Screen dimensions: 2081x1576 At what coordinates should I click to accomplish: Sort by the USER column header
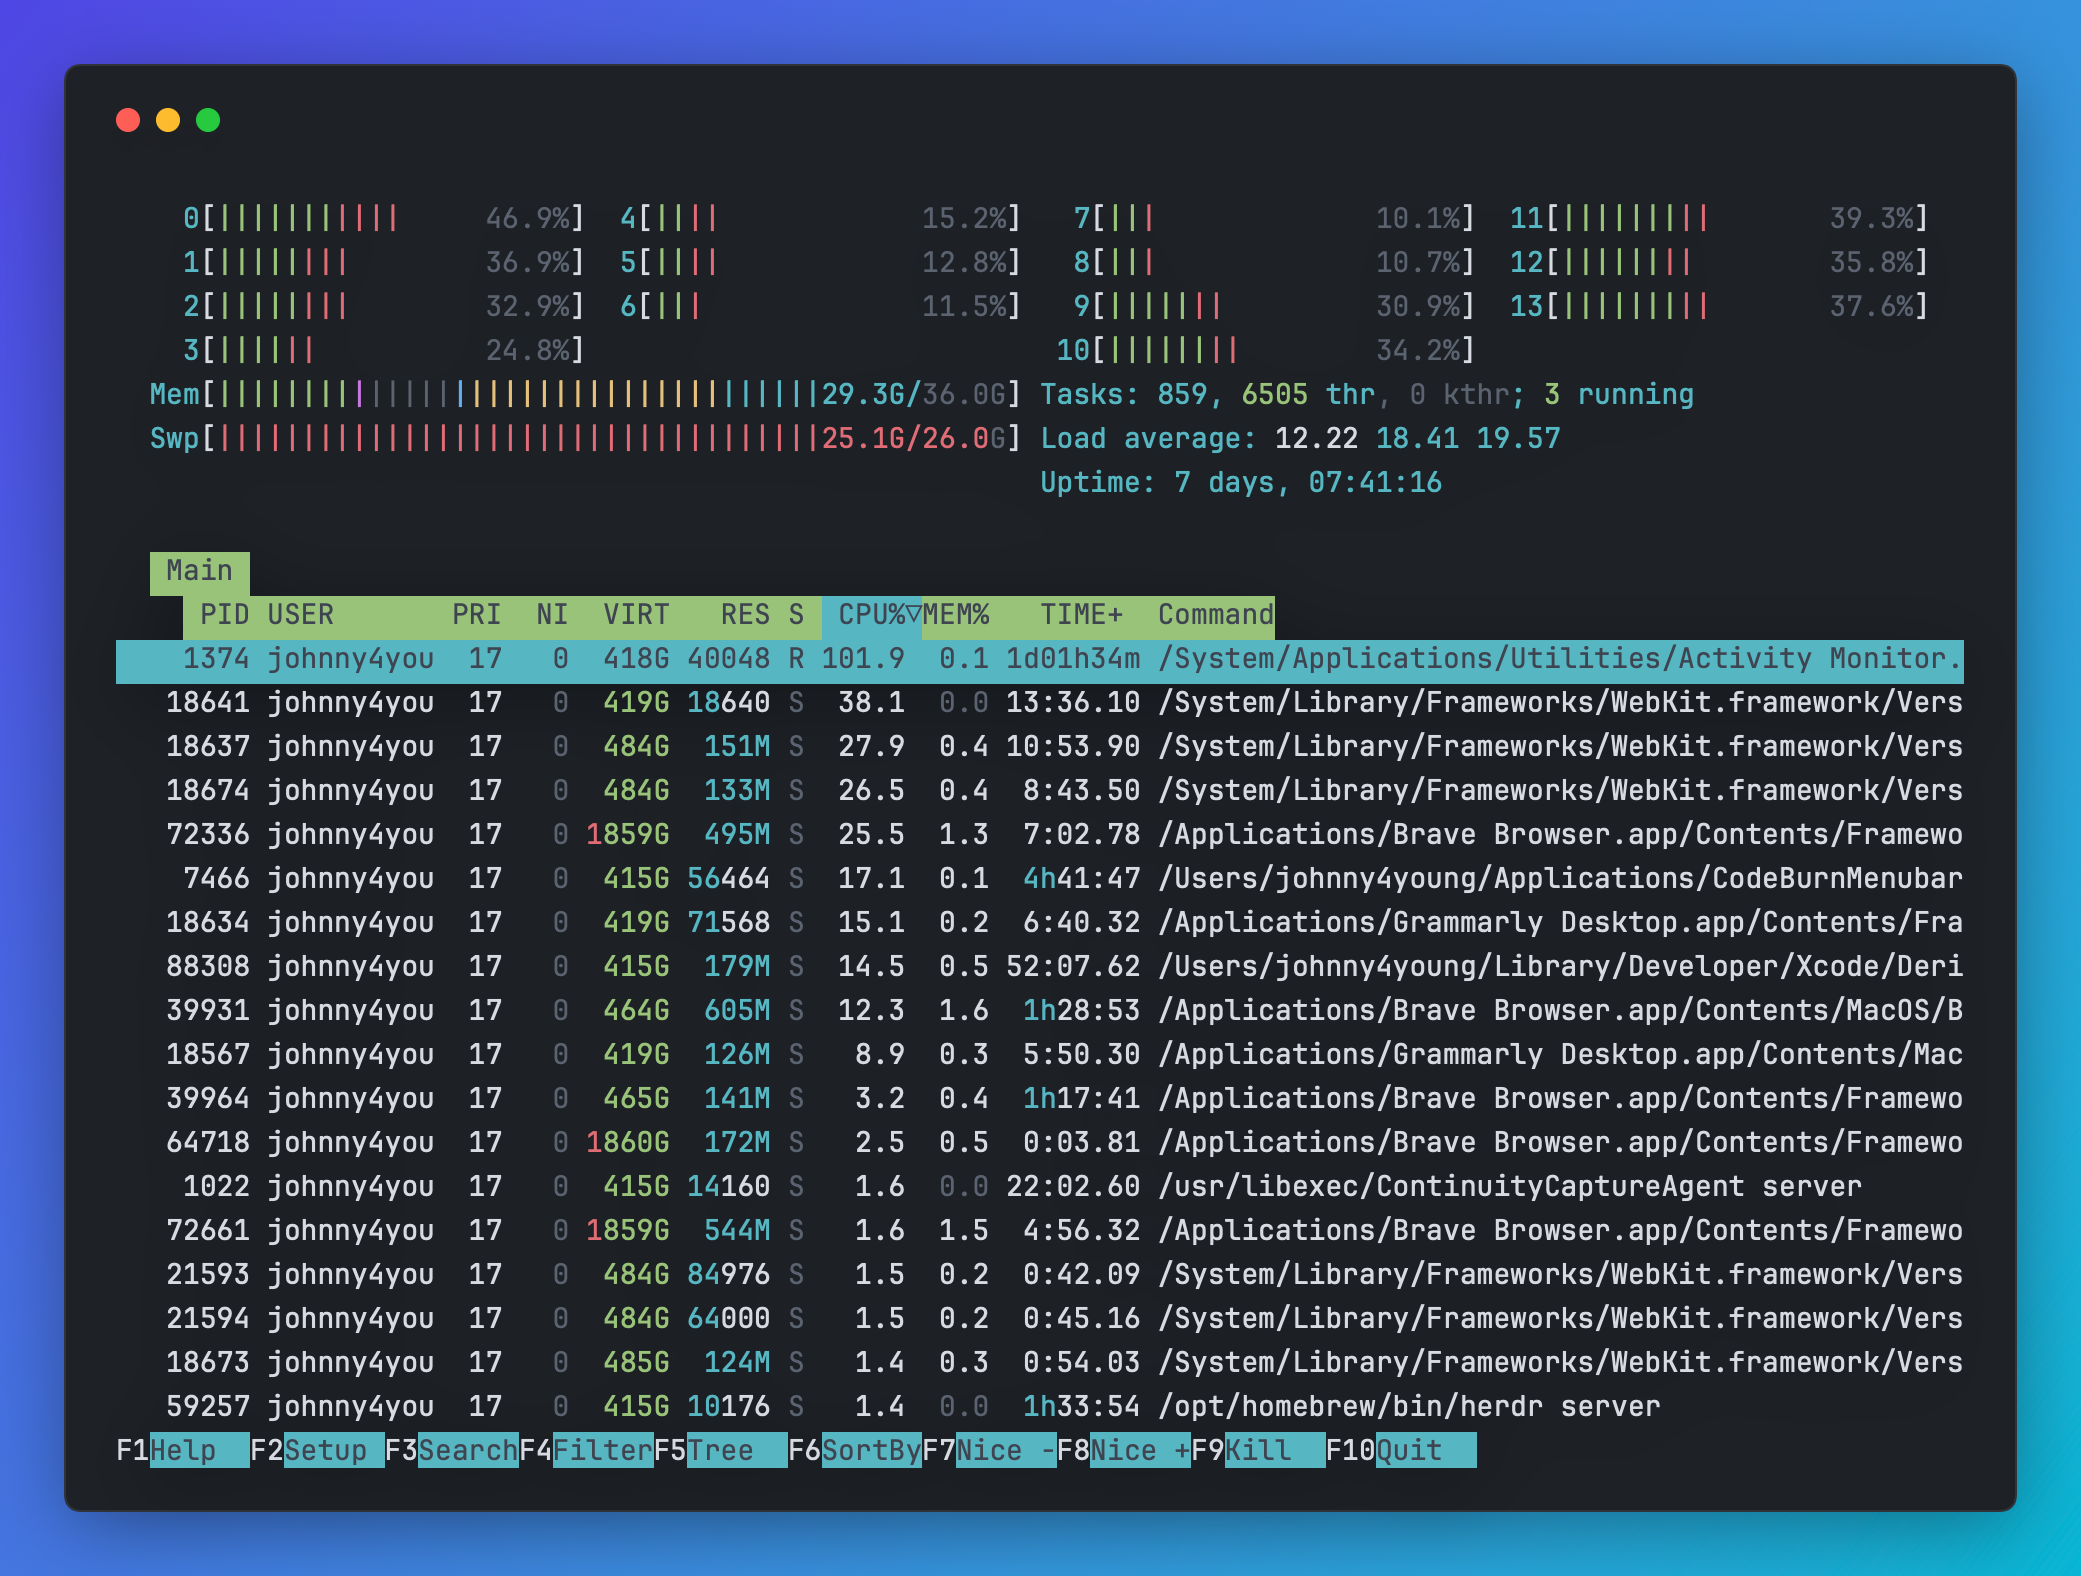(x=300, y=616)
